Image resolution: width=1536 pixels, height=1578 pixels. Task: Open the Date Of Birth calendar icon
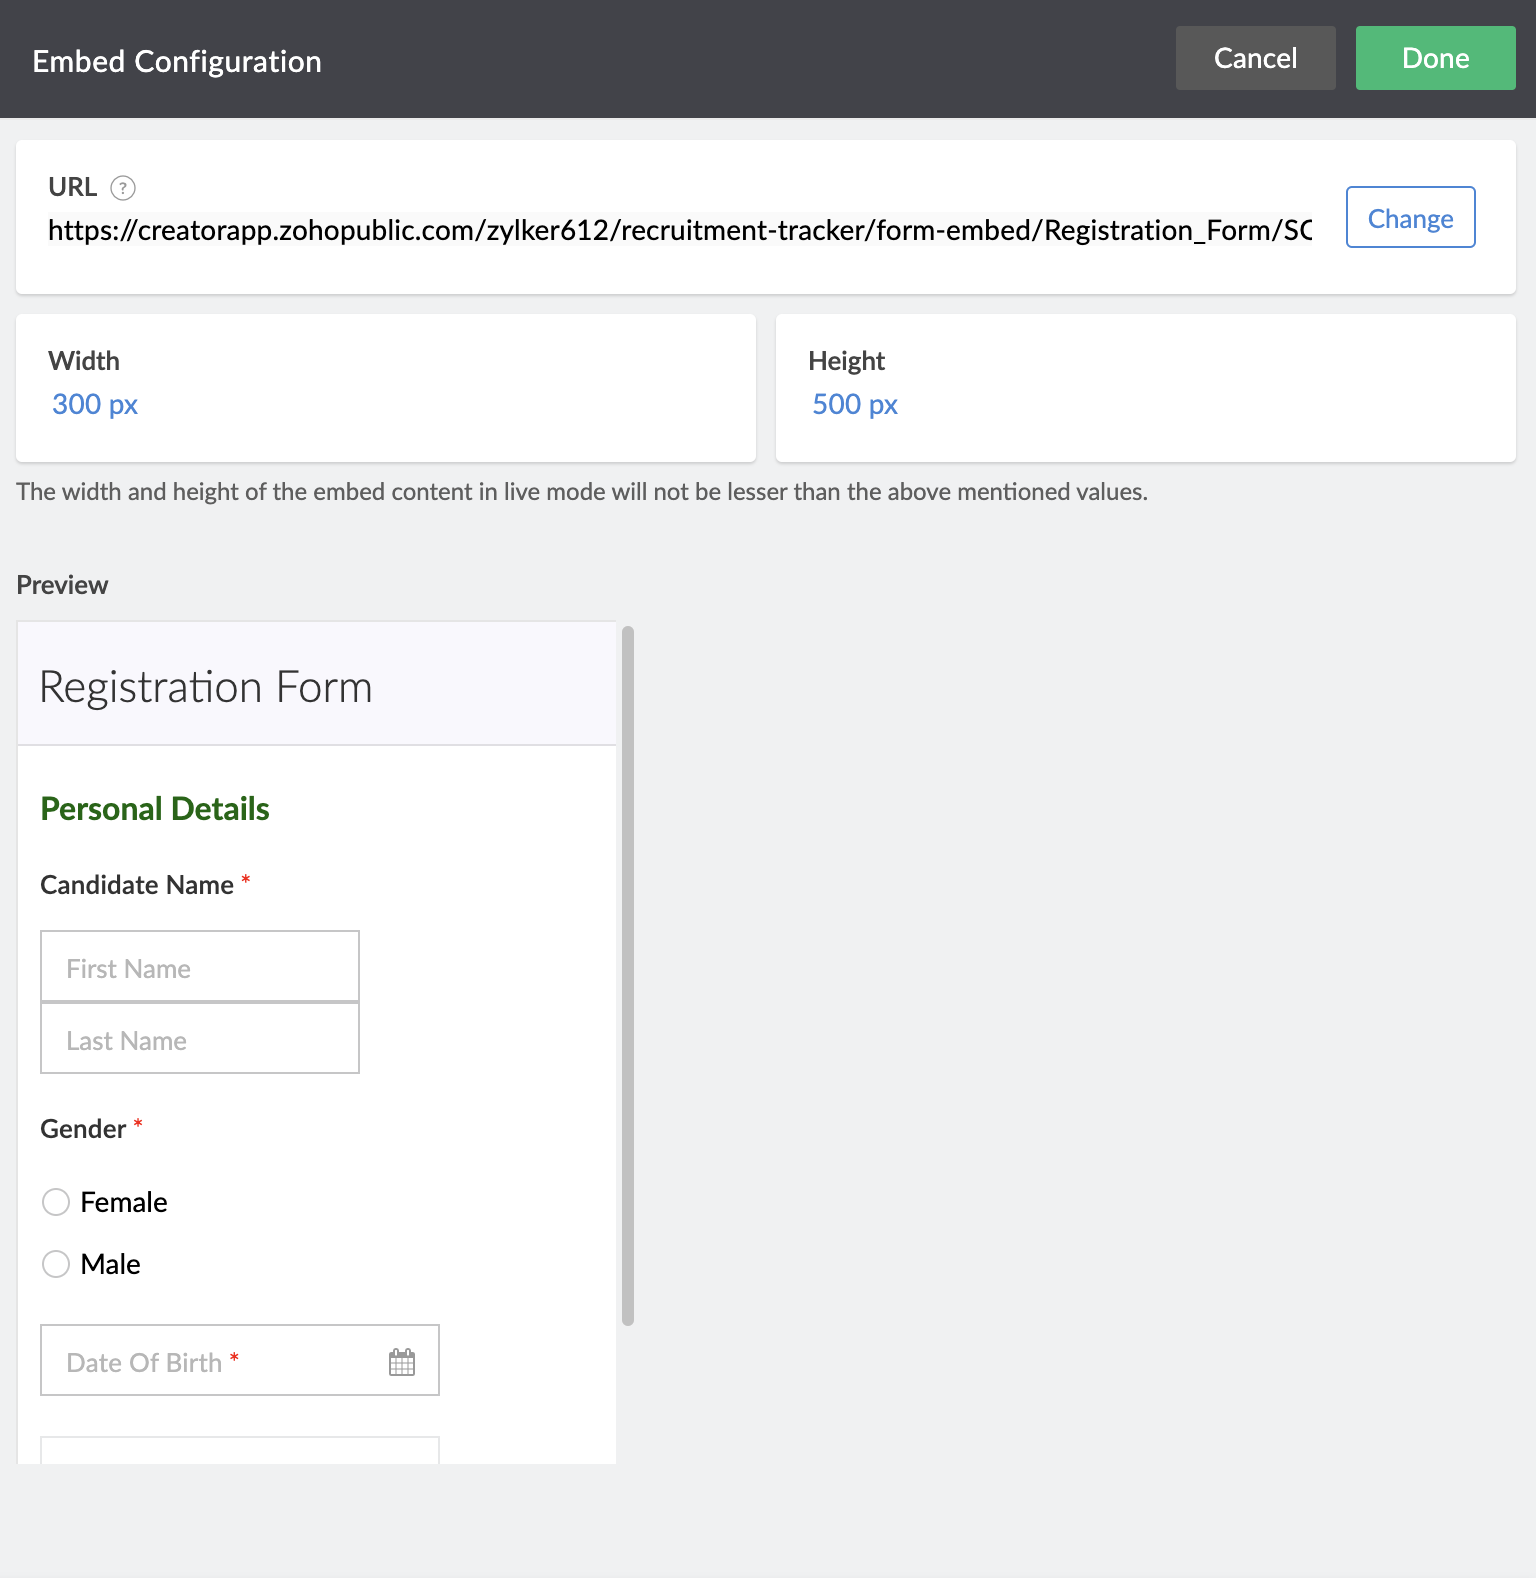pyautogui.click(x=402, y=1362)
